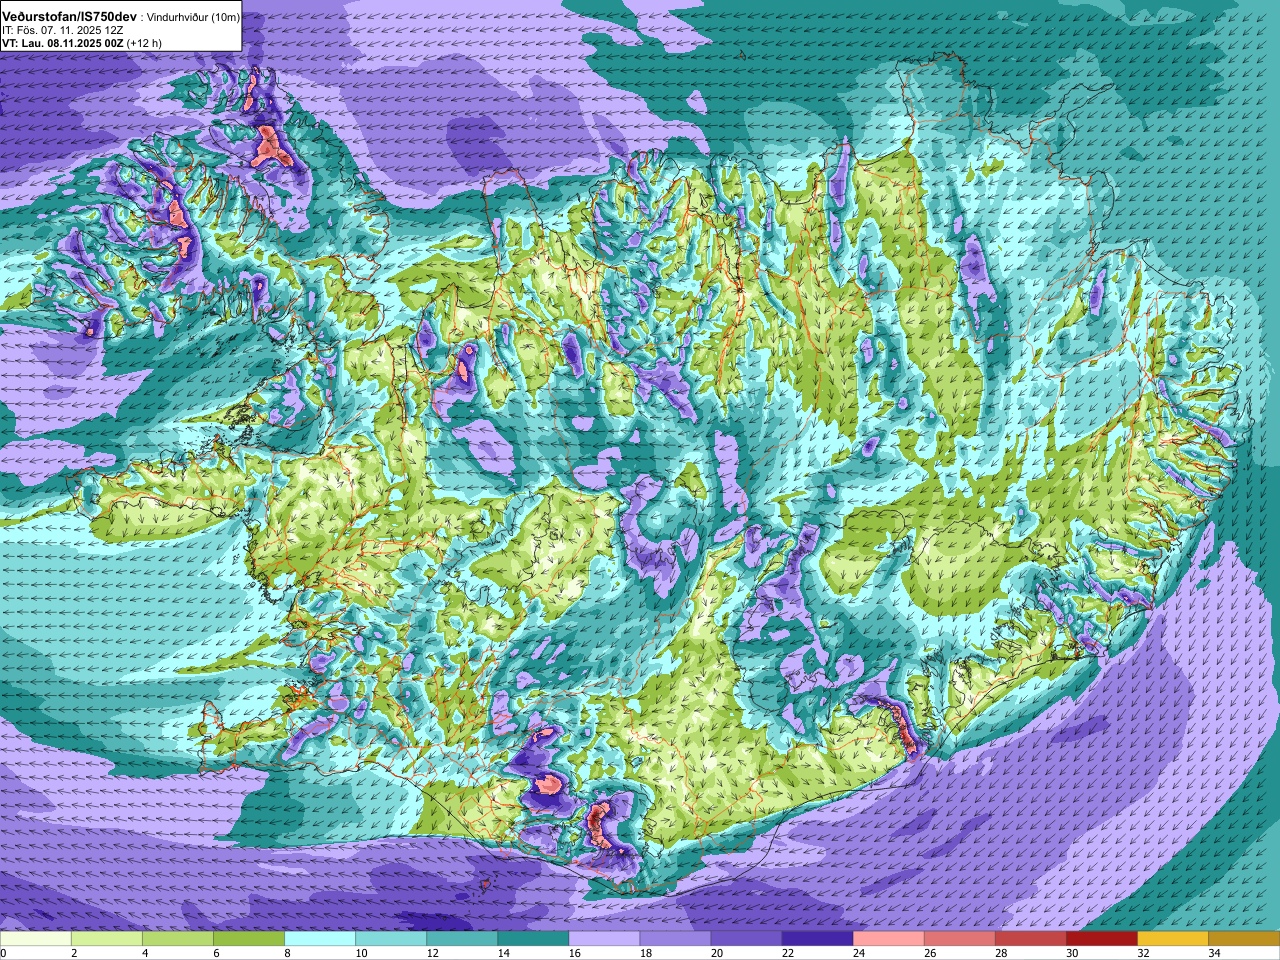Click the legend scale value '4'
The image size is (1280, 960).
[x=145, y=954]
